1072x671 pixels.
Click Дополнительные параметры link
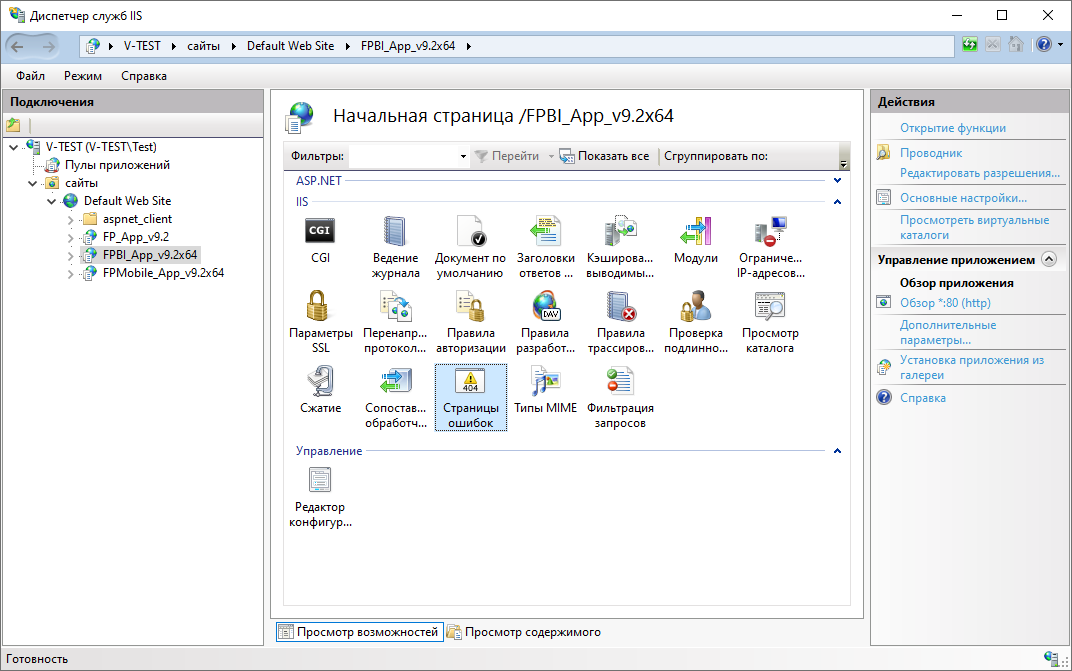[x=948, y=332]
